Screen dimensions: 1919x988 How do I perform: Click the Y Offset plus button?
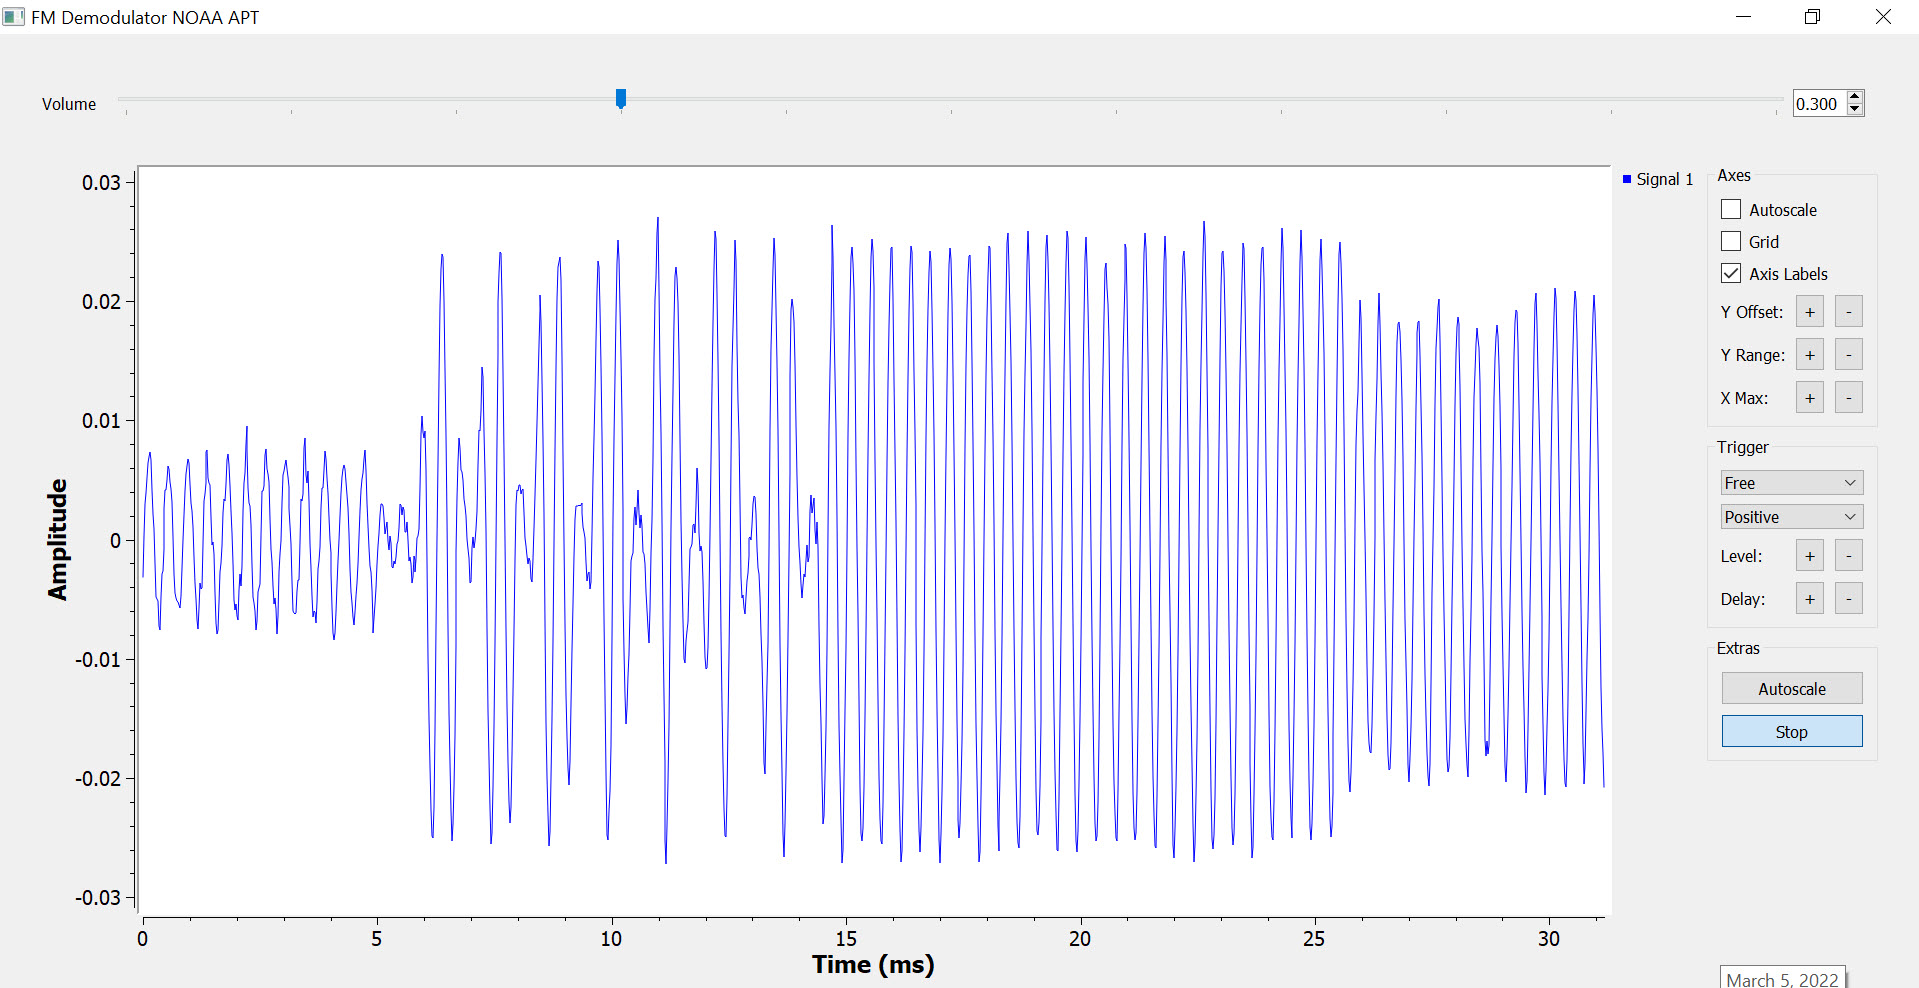pyautogui.click(x=1809, y=312)
